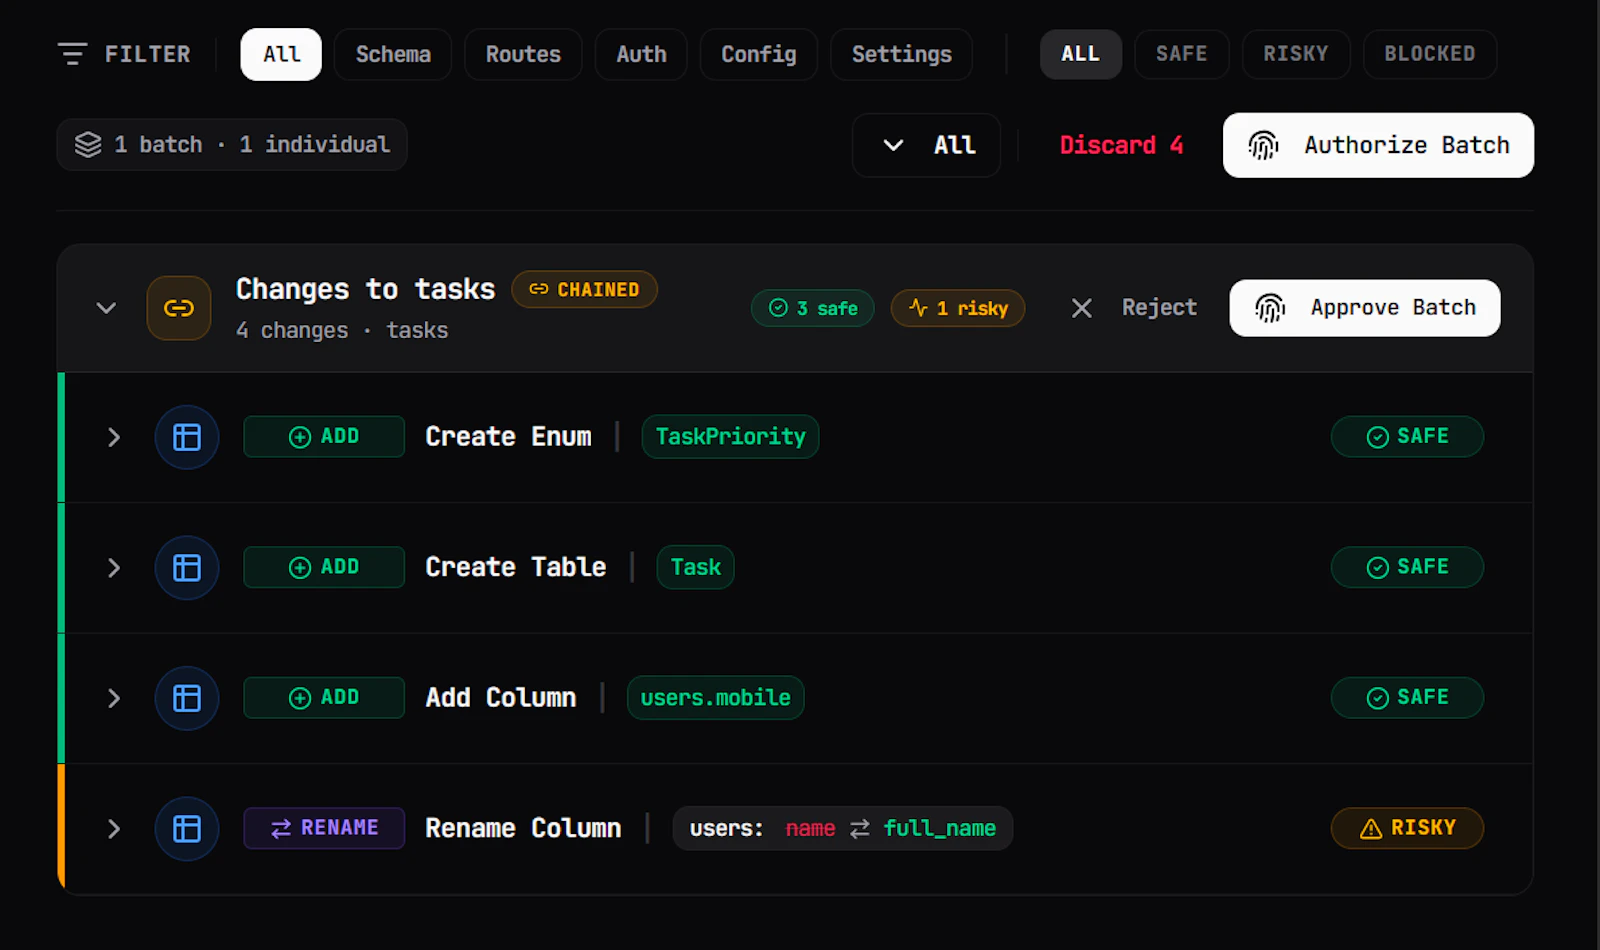
Task: Click the RISKY badge on Rename Column row
Action: (1407, 829)
